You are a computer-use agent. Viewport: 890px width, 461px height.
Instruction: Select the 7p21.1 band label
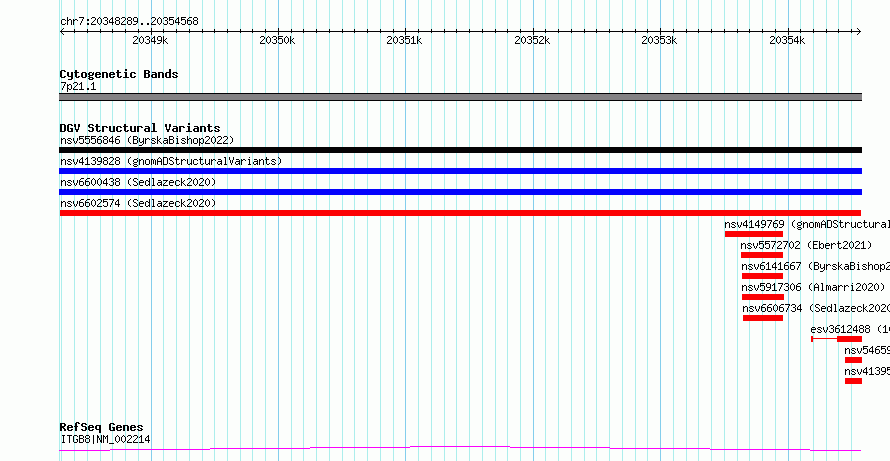(78, 86)
